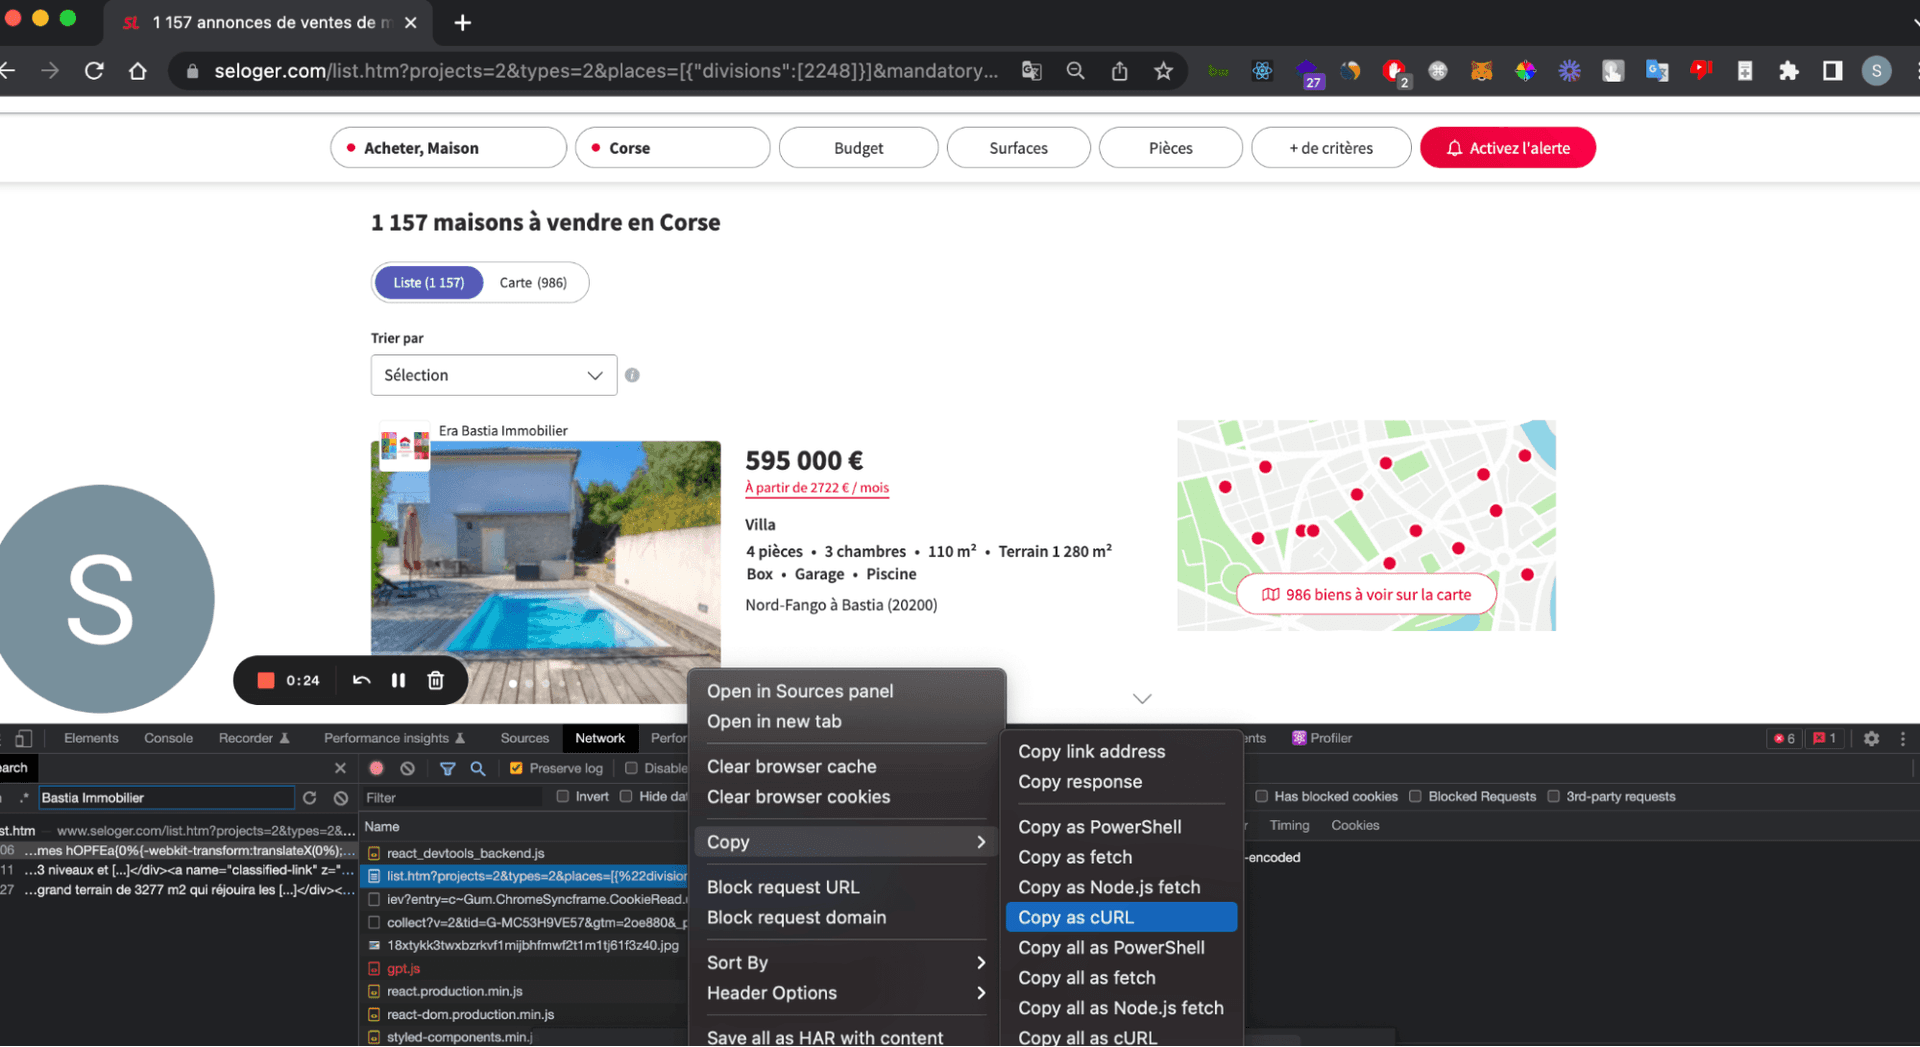
Task: Open the Pièces filter dropdown
Action: [x=1171, y=148]
